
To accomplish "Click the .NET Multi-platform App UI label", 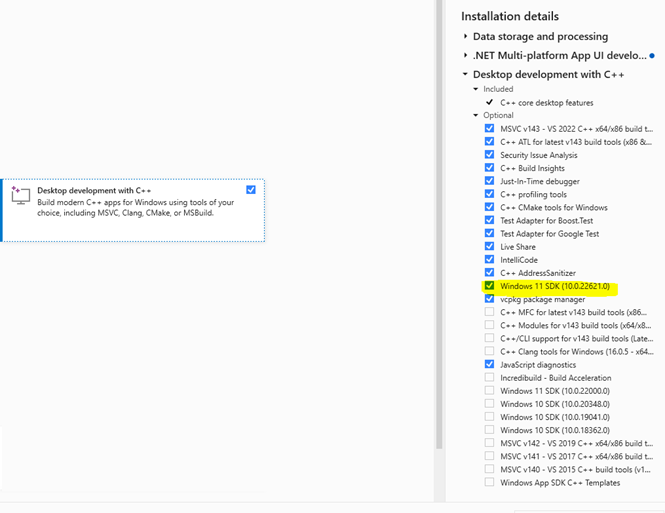I will point(560,56).
